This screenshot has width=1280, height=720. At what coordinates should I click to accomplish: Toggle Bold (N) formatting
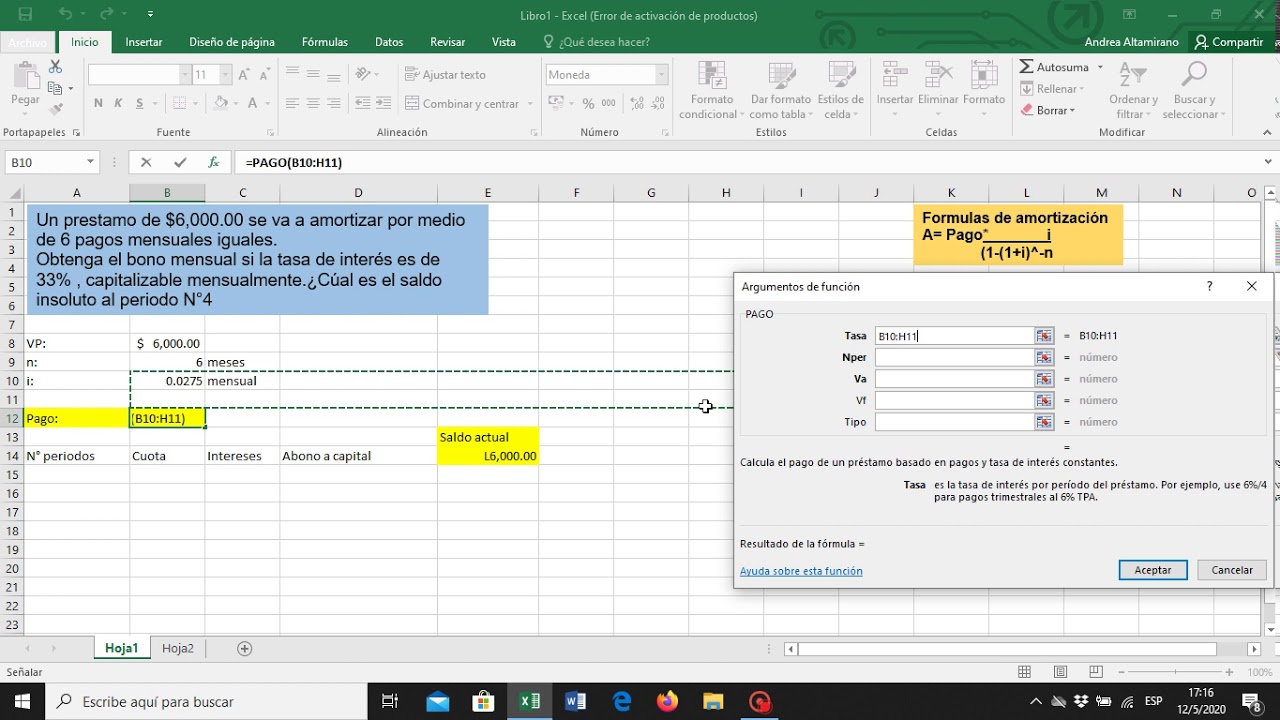click(x=98, y=103)
